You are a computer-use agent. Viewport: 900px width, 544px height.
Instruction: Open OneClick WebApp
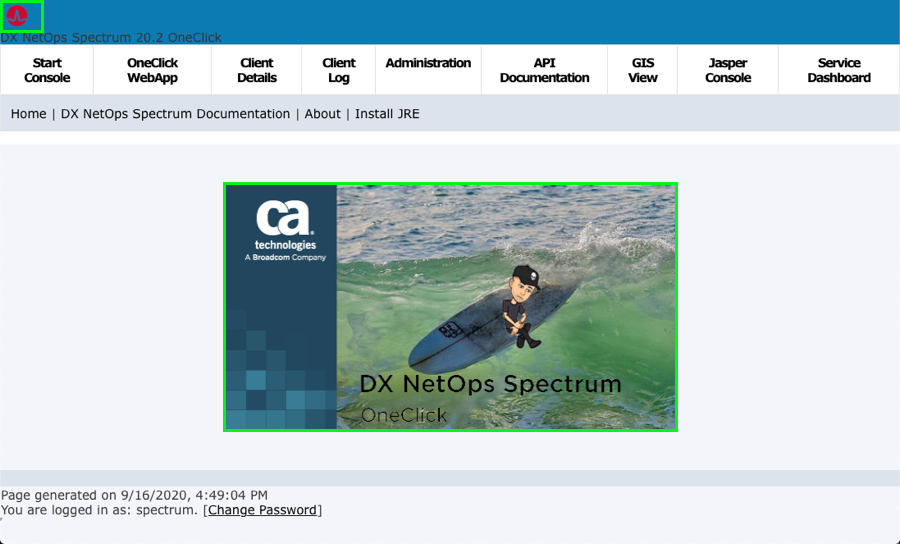153,70
